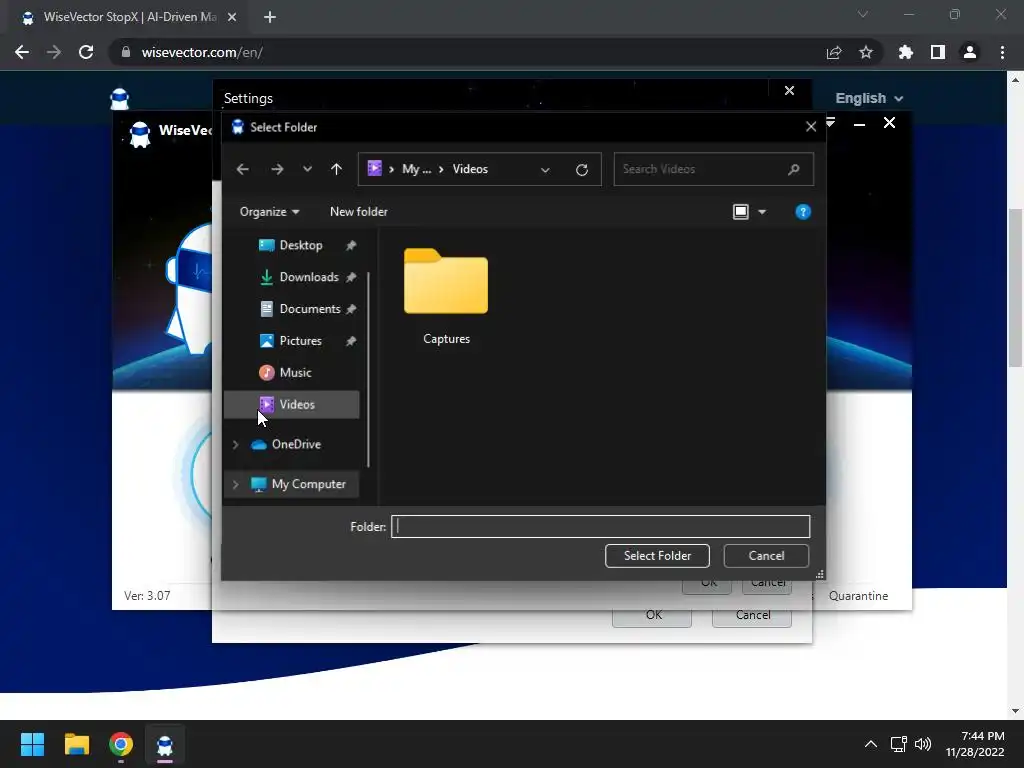Expand the OneDrive tree node

point(235,445)
